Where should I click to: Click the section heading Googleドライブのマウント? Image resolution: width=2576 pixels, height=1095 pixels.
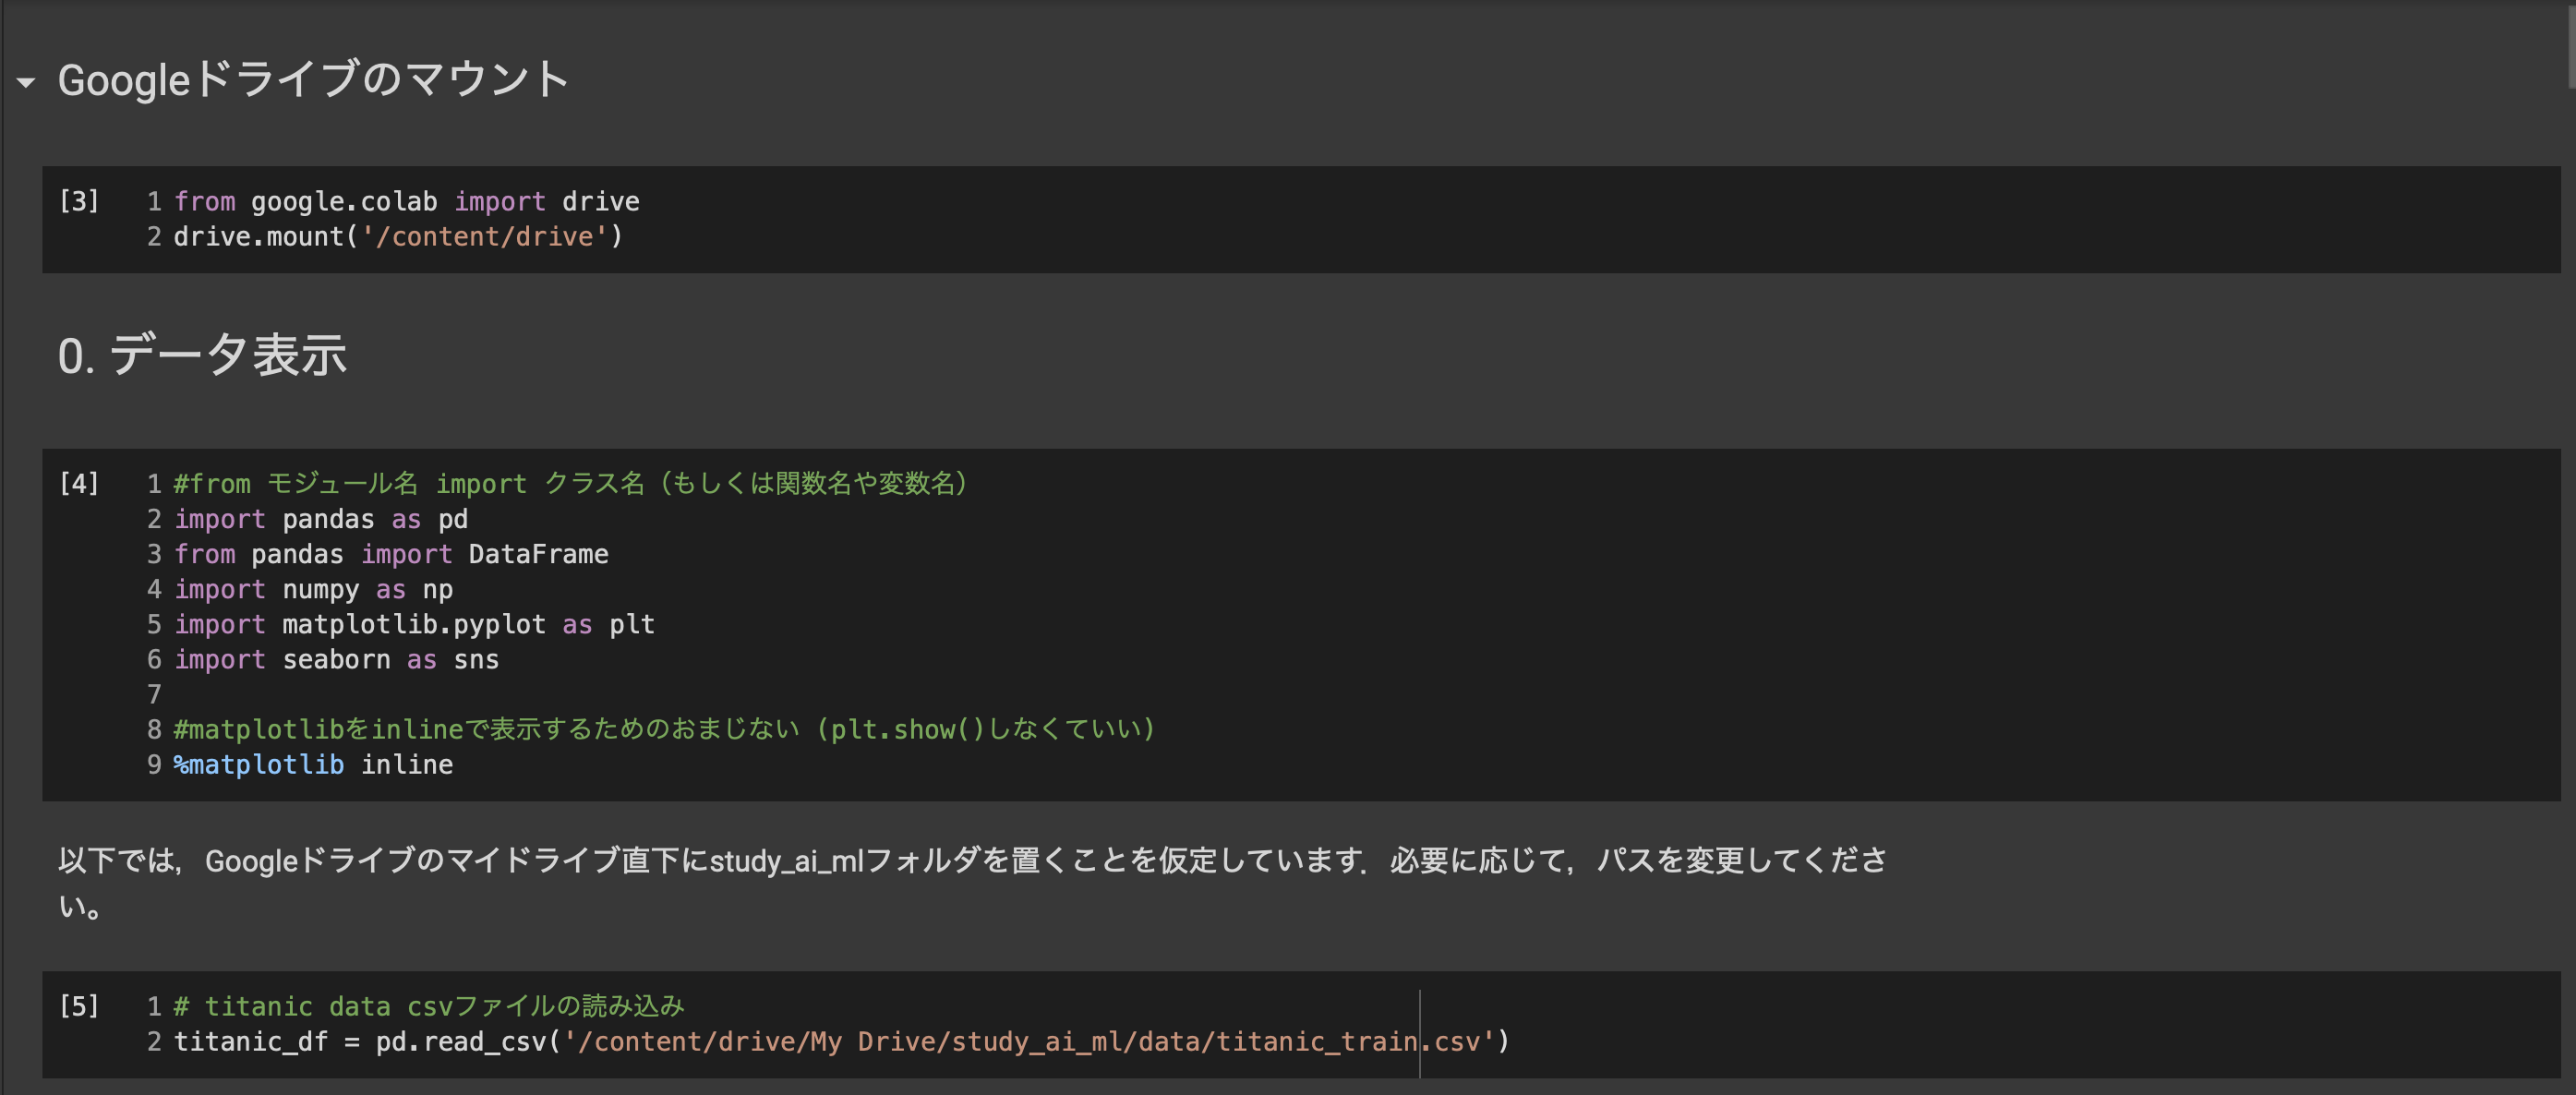312,80
